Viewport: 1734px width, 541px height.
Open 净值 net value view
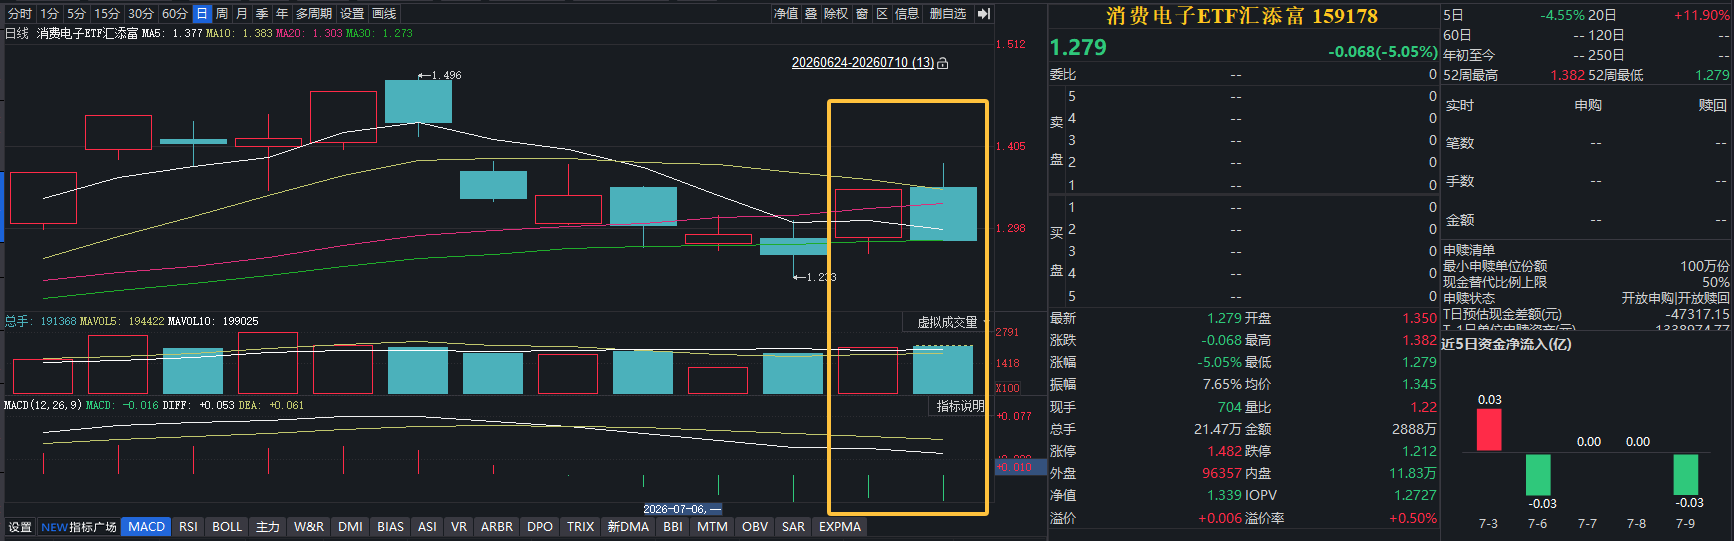click(786, 14)
